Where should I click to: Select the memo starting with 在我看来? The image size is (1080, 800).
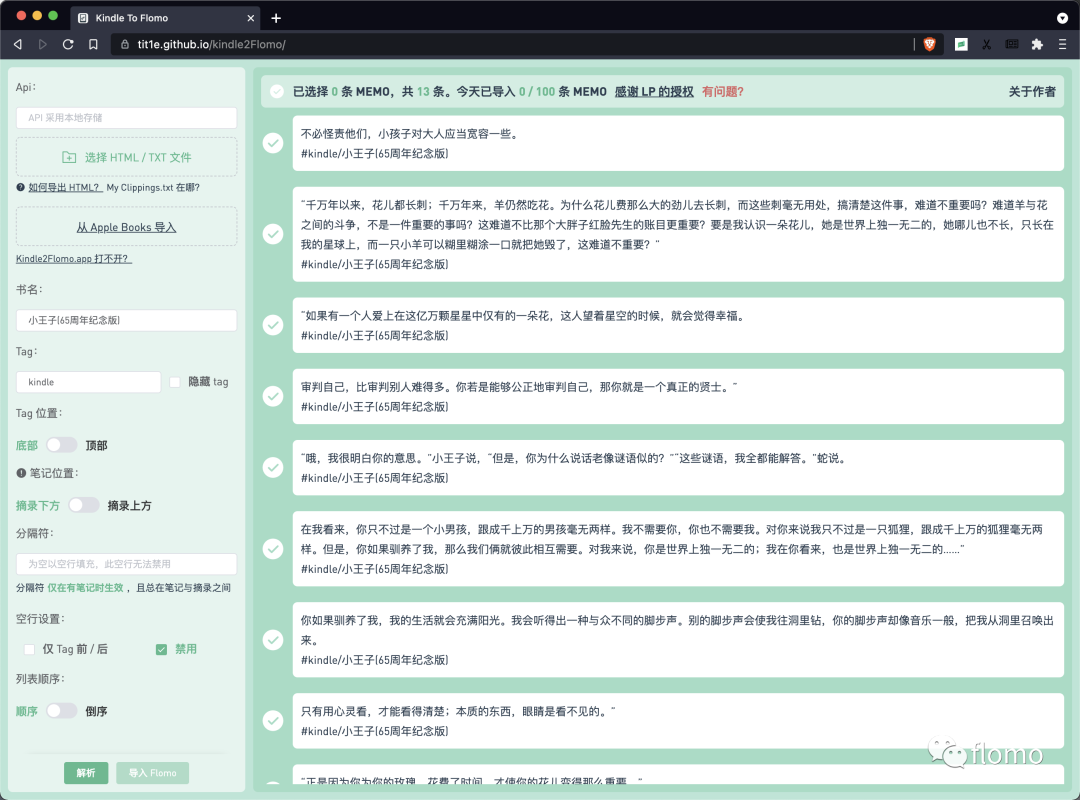pyautogui.click(x=273, y=548)
